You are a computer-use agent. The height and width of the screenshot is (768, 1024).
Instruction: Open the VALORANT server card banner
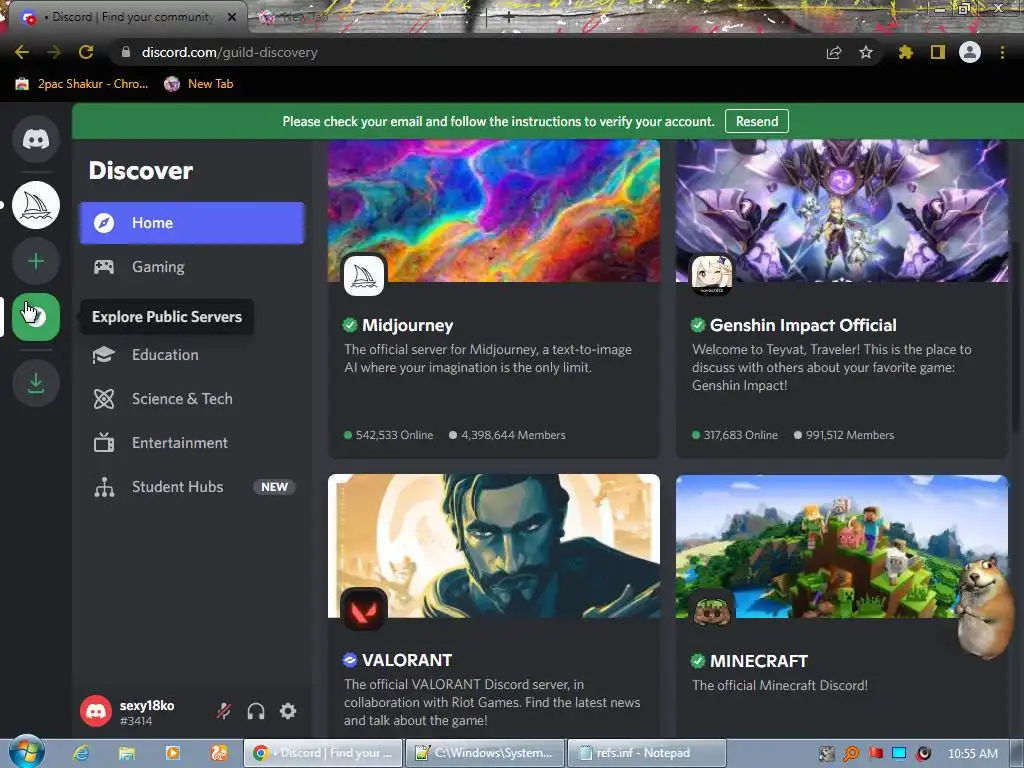[x=494, y=546]
